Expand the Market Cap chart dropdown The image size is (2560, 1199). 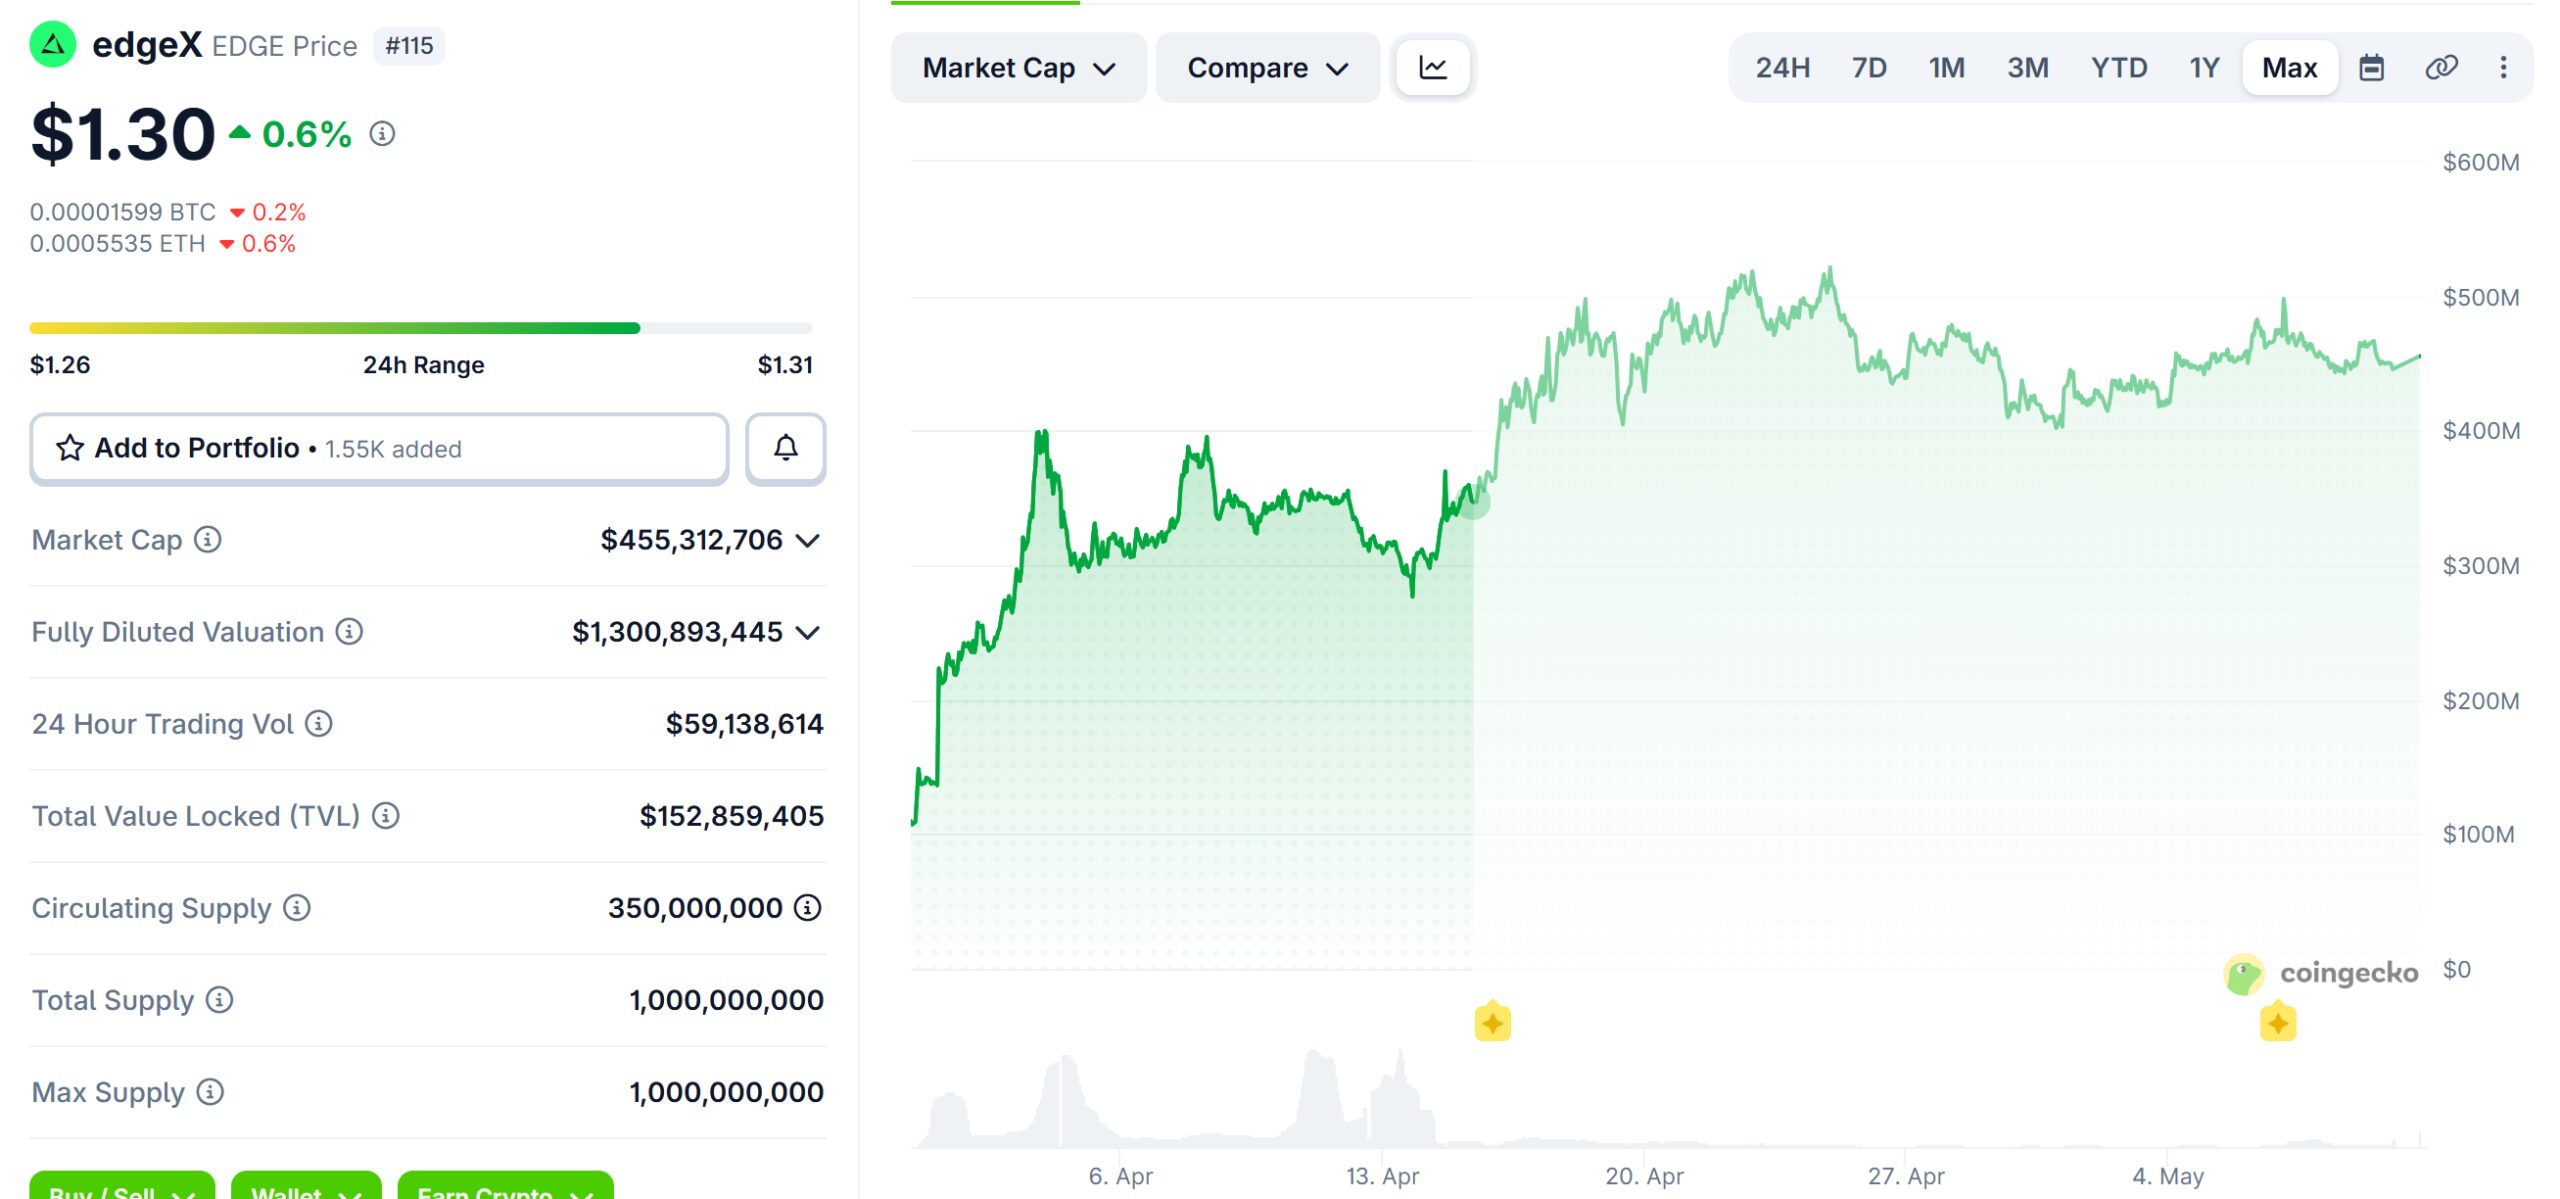pyautogui.click(x=1019, y=68)
